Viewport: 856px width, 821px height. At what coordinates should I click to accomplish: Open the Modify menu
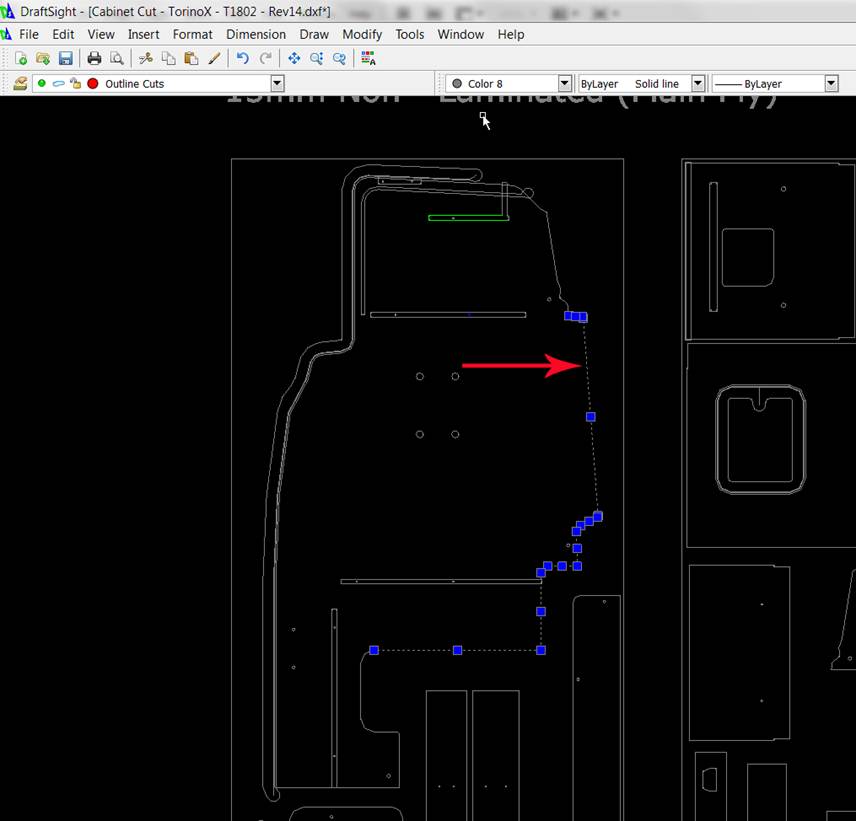pos(362,34)
